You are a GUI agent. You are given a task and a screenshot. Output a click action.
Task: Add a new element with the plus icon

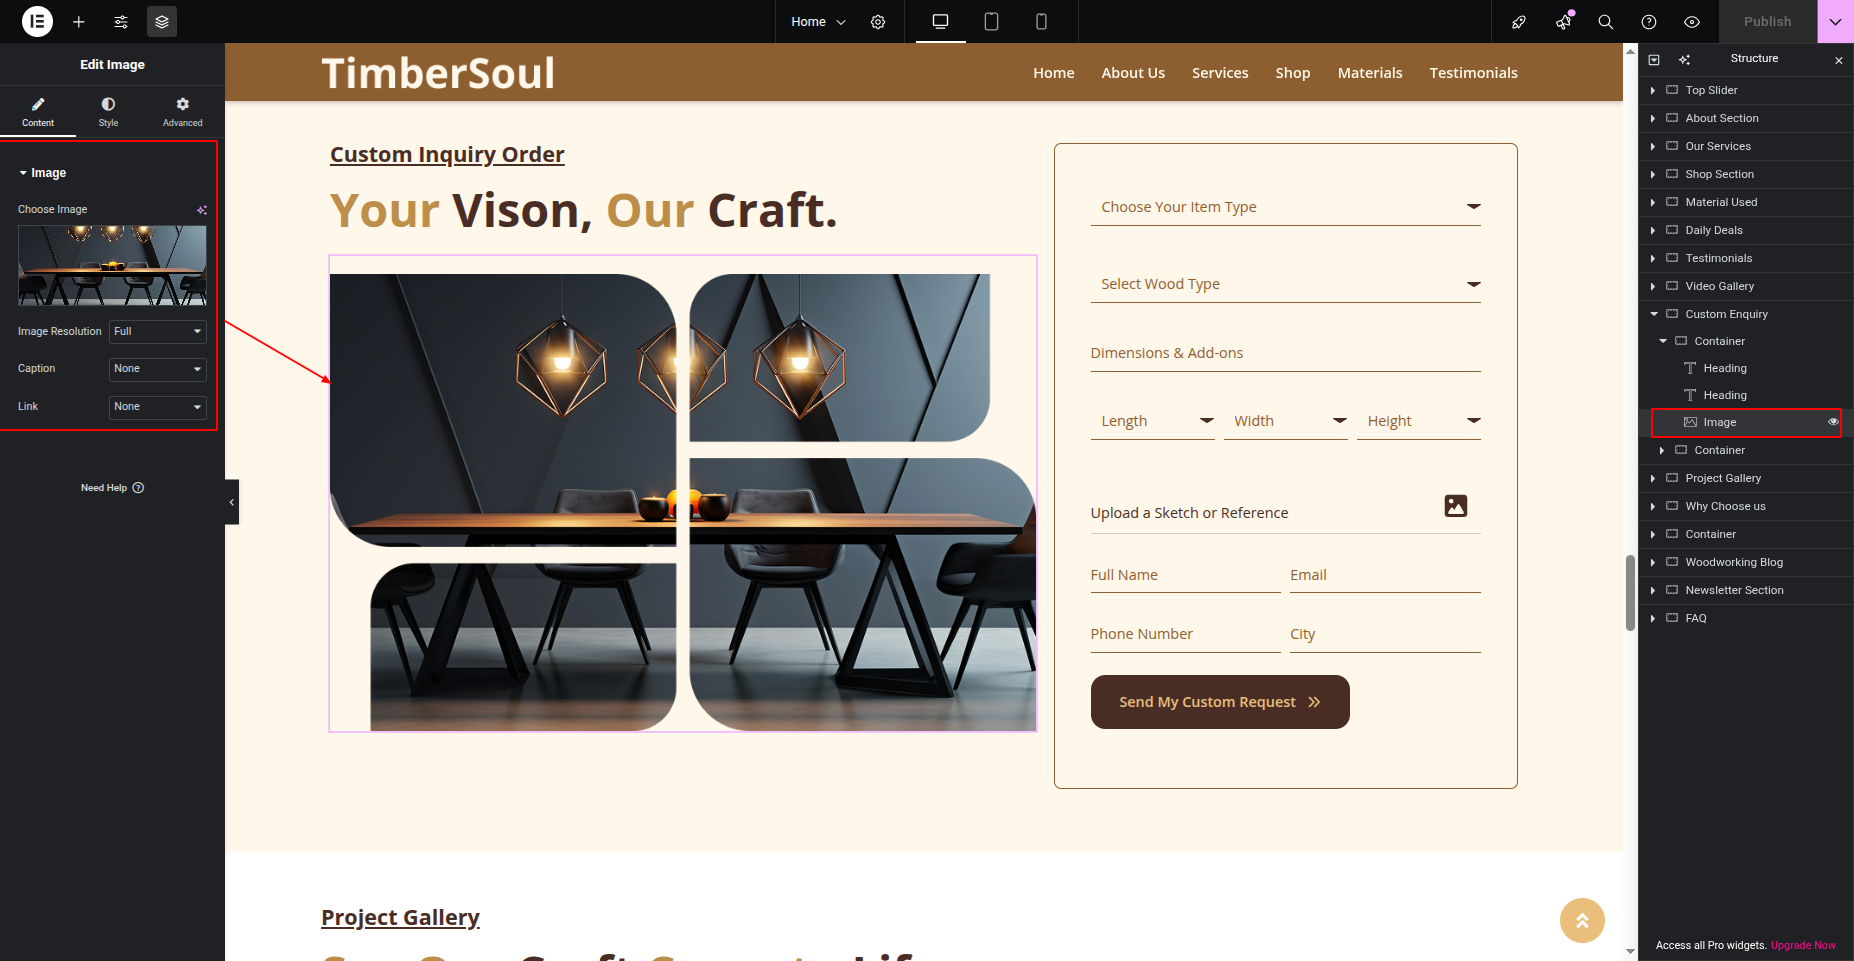79,22
